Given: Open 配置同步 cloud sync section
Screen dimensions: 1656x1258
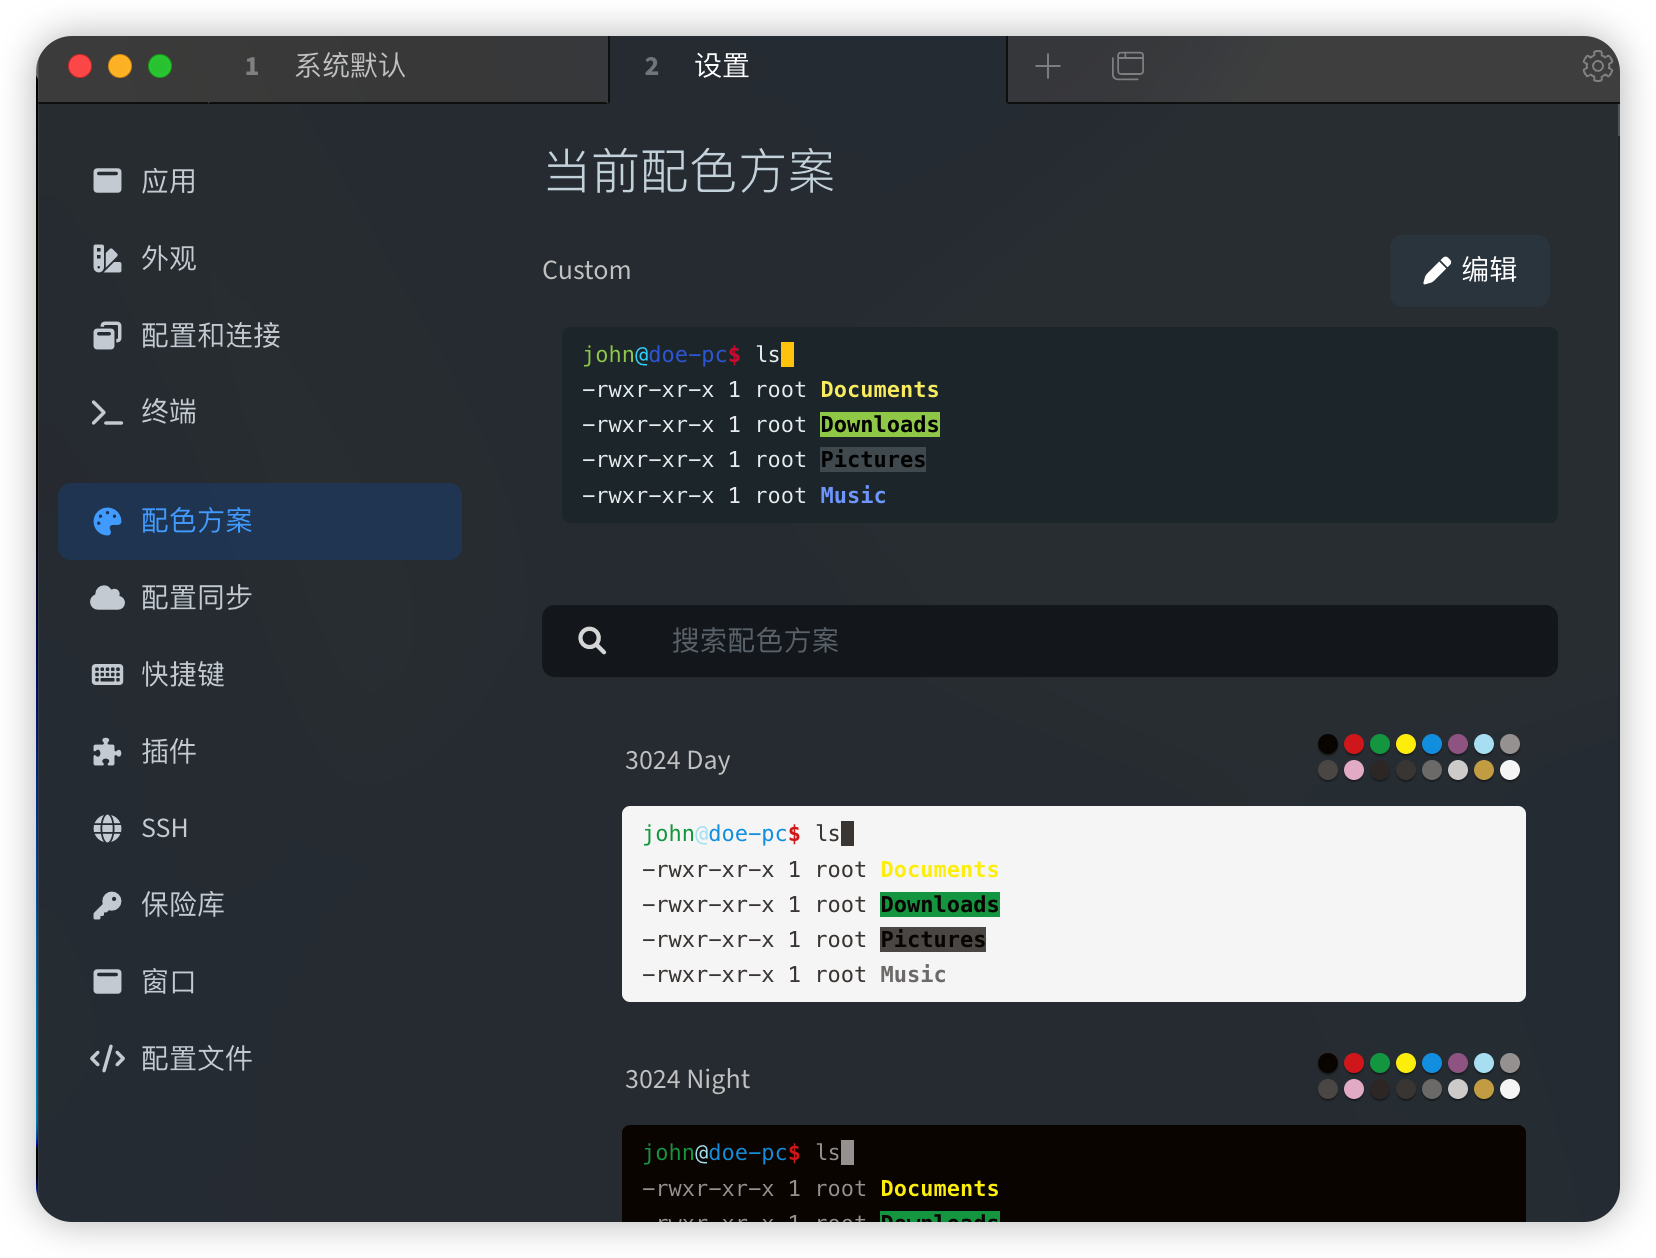Looking at the screenshot, I should coord(259,598).
